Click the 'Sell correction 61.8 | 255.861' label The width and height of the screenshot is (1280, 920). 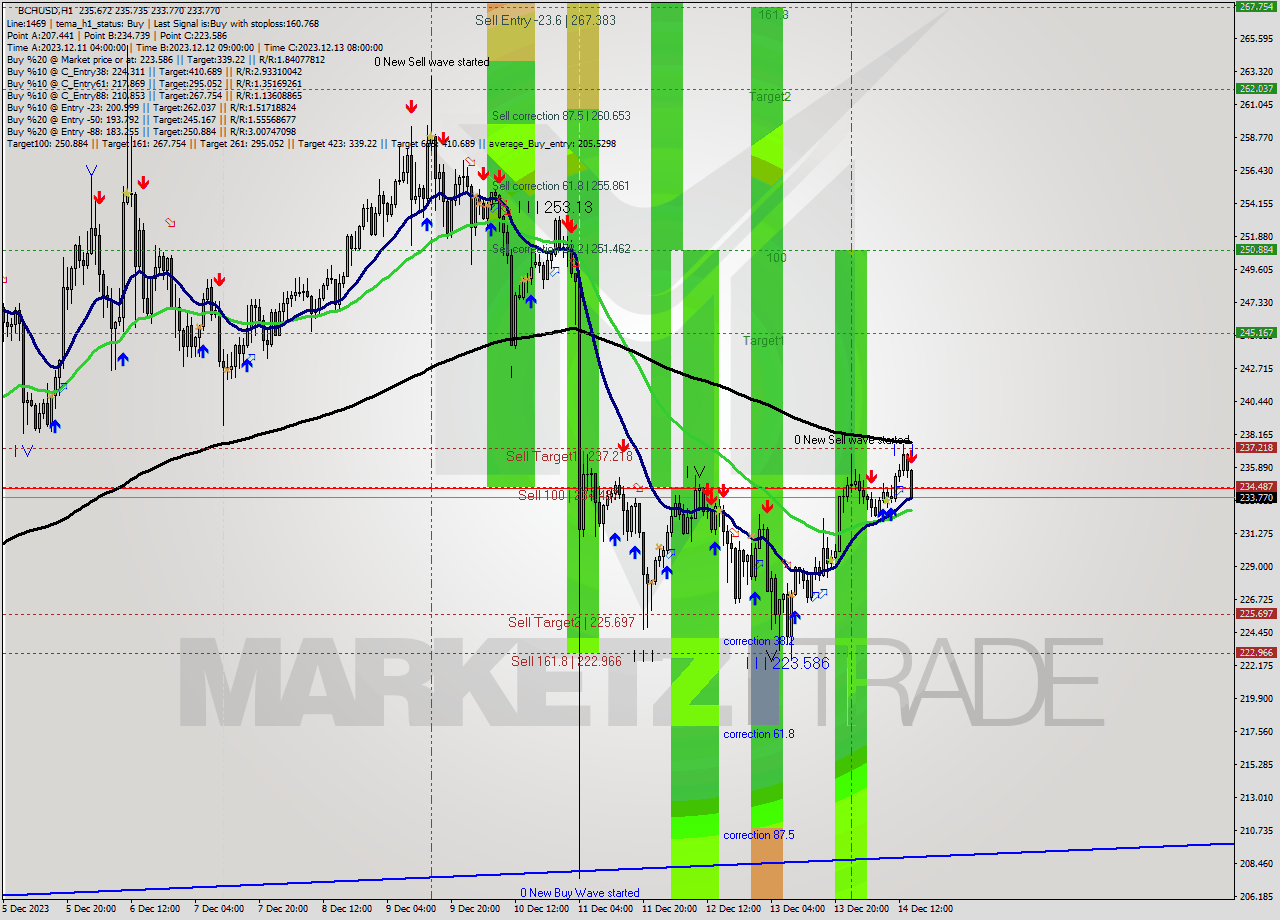(x=561, y=186)
